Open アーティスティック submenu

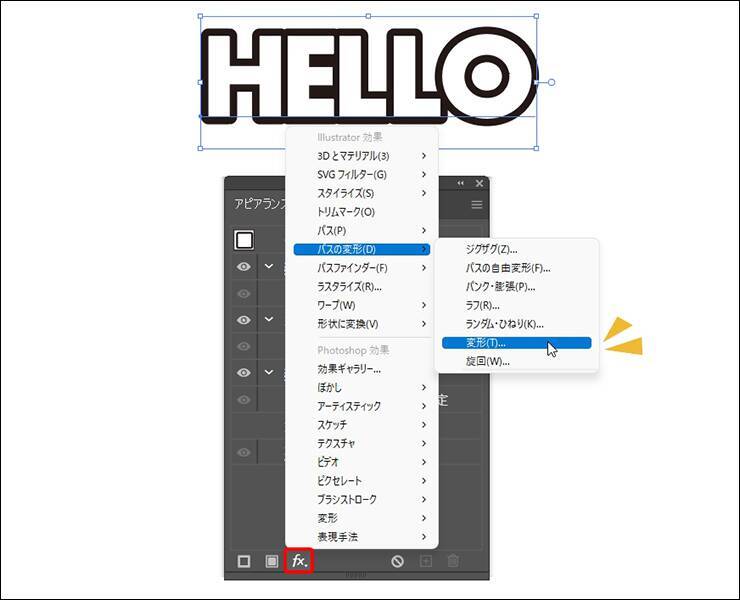point(362,406)
